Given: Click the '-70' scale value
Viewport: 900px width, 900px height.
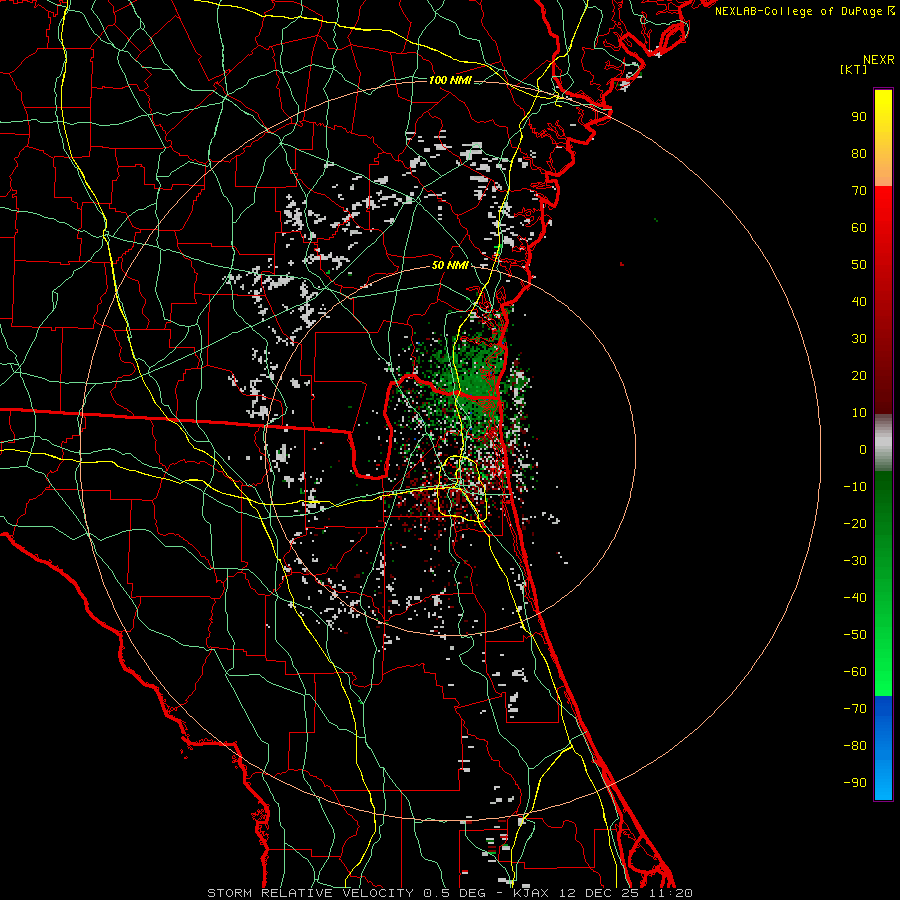Looking at the screenshot, I should pyautogui.click(x=855, y=708).
